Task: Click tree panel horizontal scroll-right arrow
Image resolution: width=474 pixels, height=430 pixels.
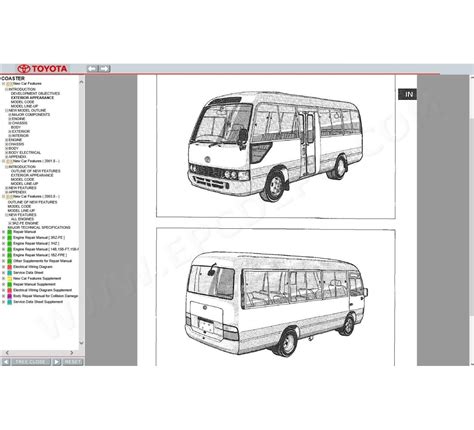Action: (71, 353)
